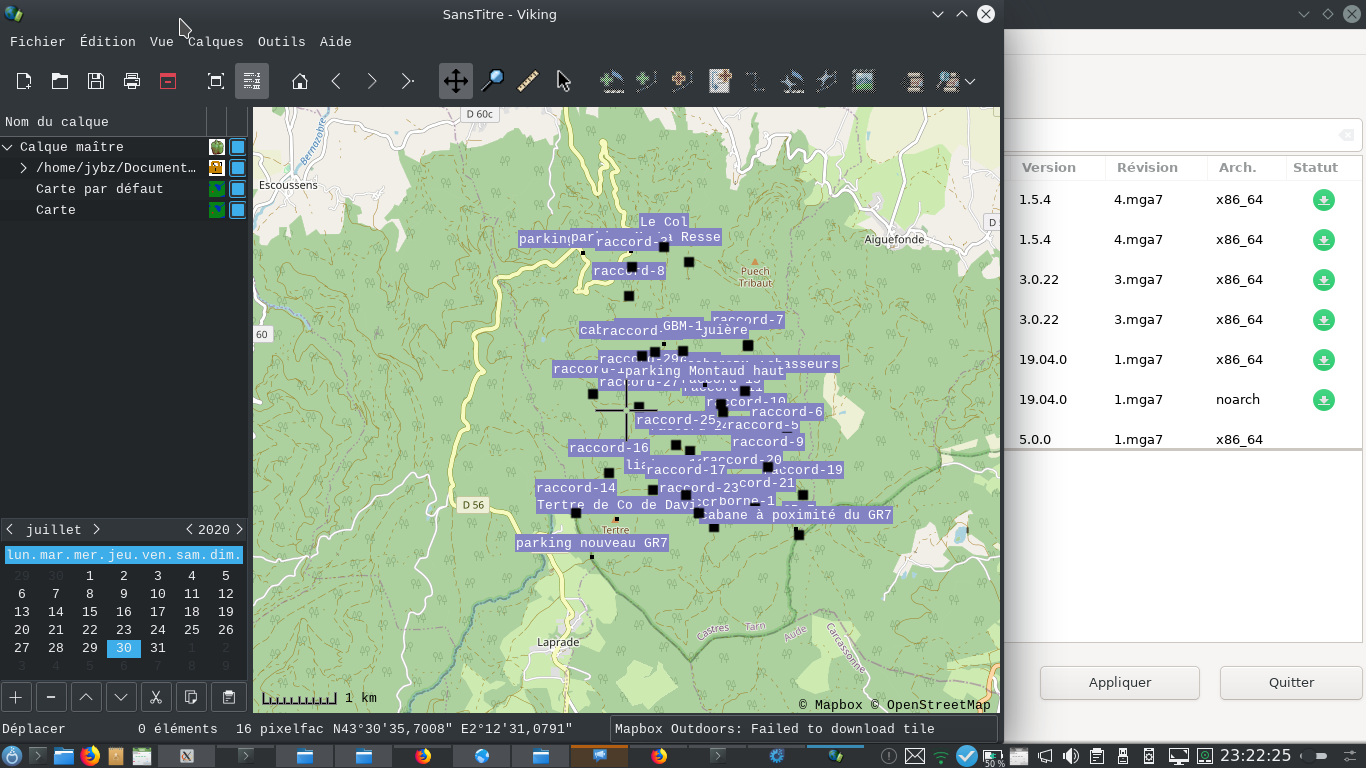Click the New file toolbar icon

[x=24, y=81]
